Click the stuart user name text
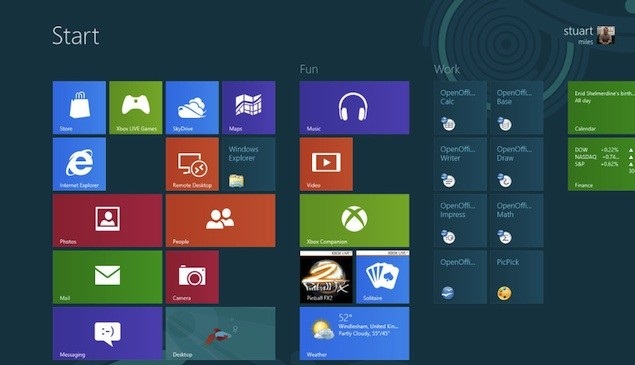This screenshot has width=635, height=365. 578,31
